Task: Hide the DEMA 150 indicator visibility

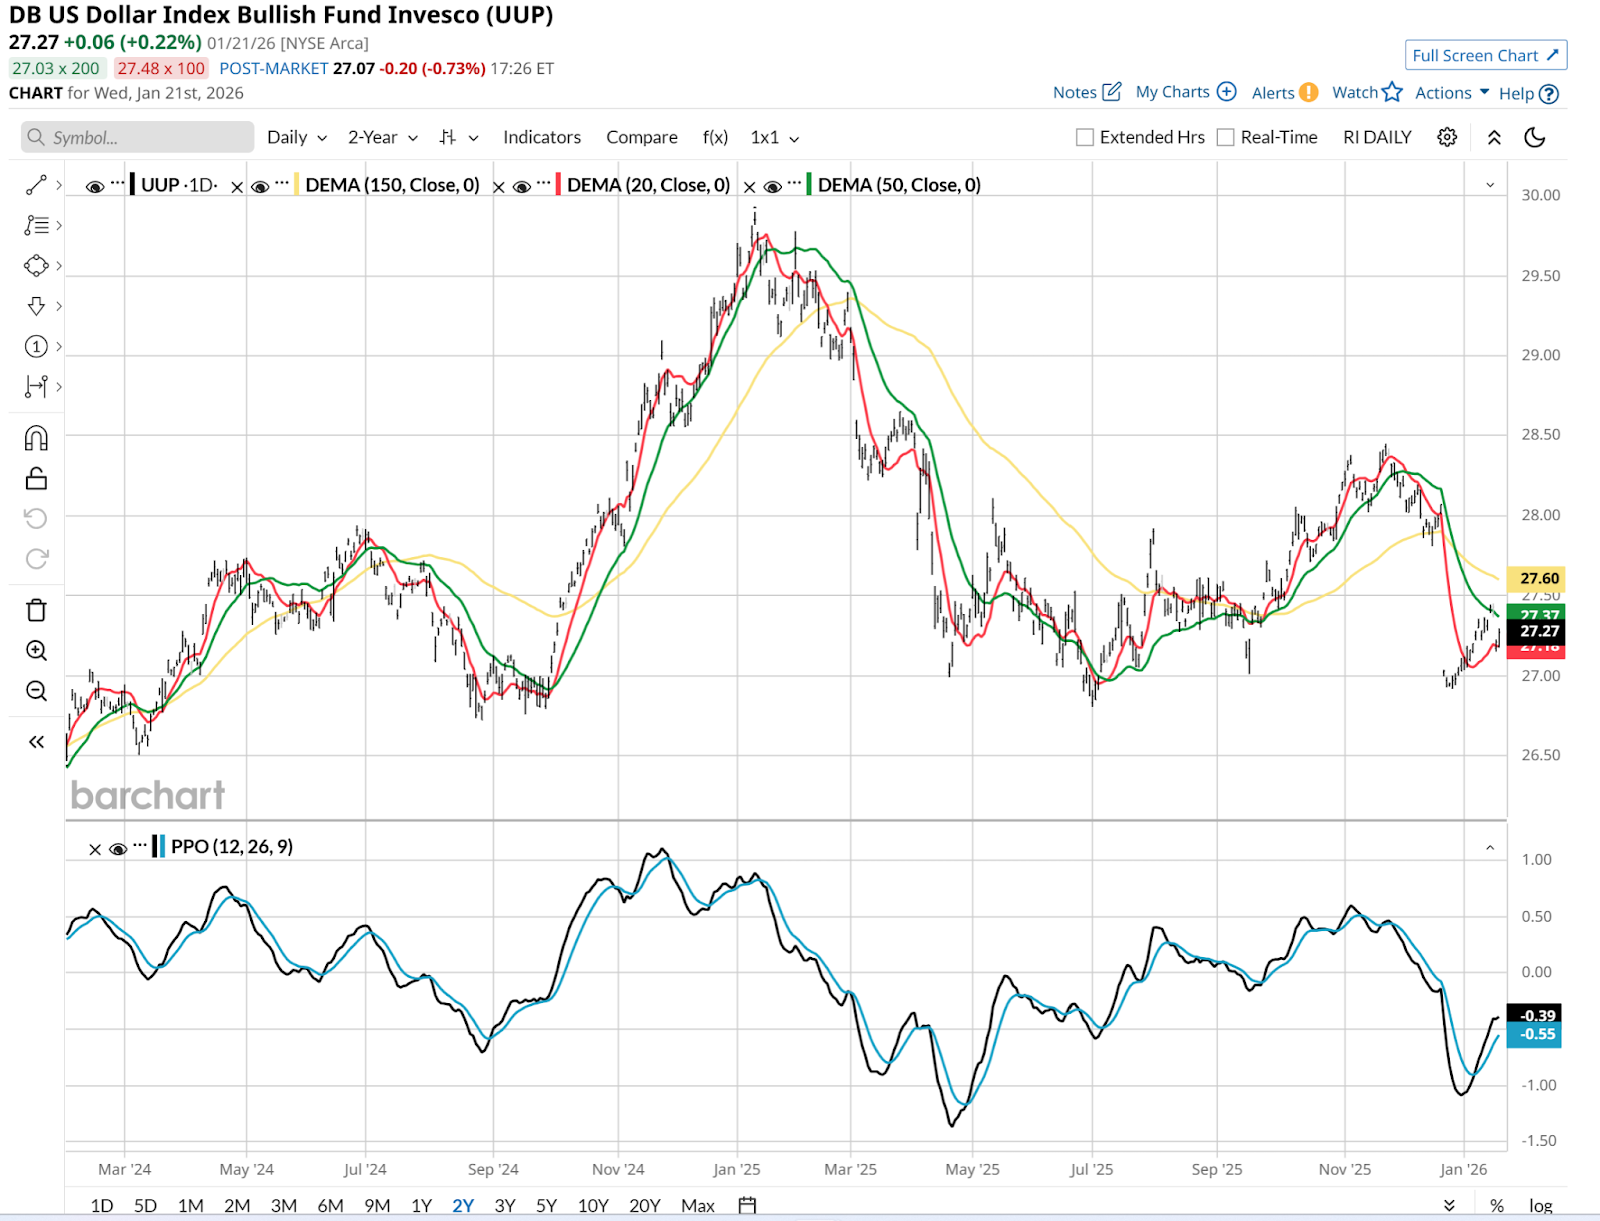Action: (260, 186)
